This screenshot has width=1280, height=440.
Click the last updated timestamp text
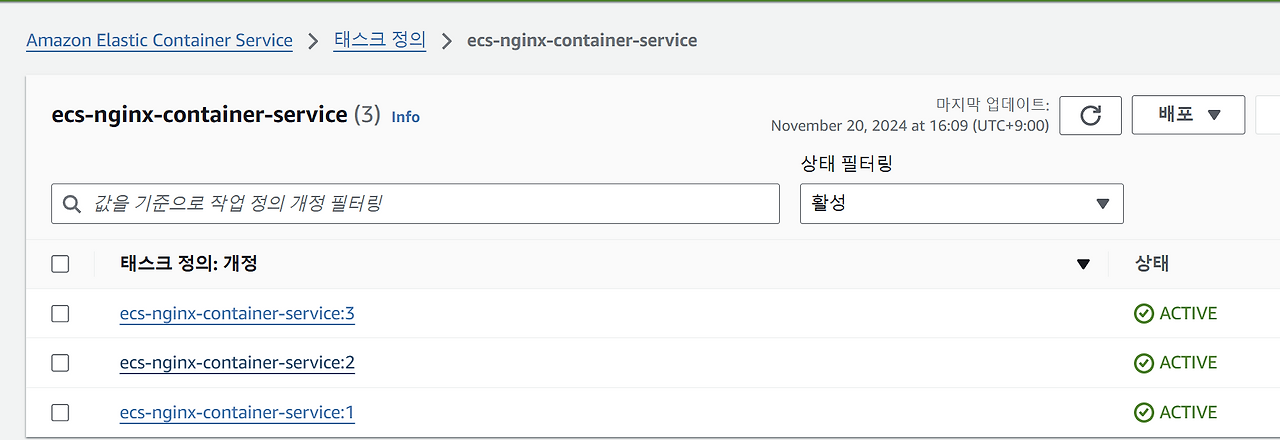[909, 126]
